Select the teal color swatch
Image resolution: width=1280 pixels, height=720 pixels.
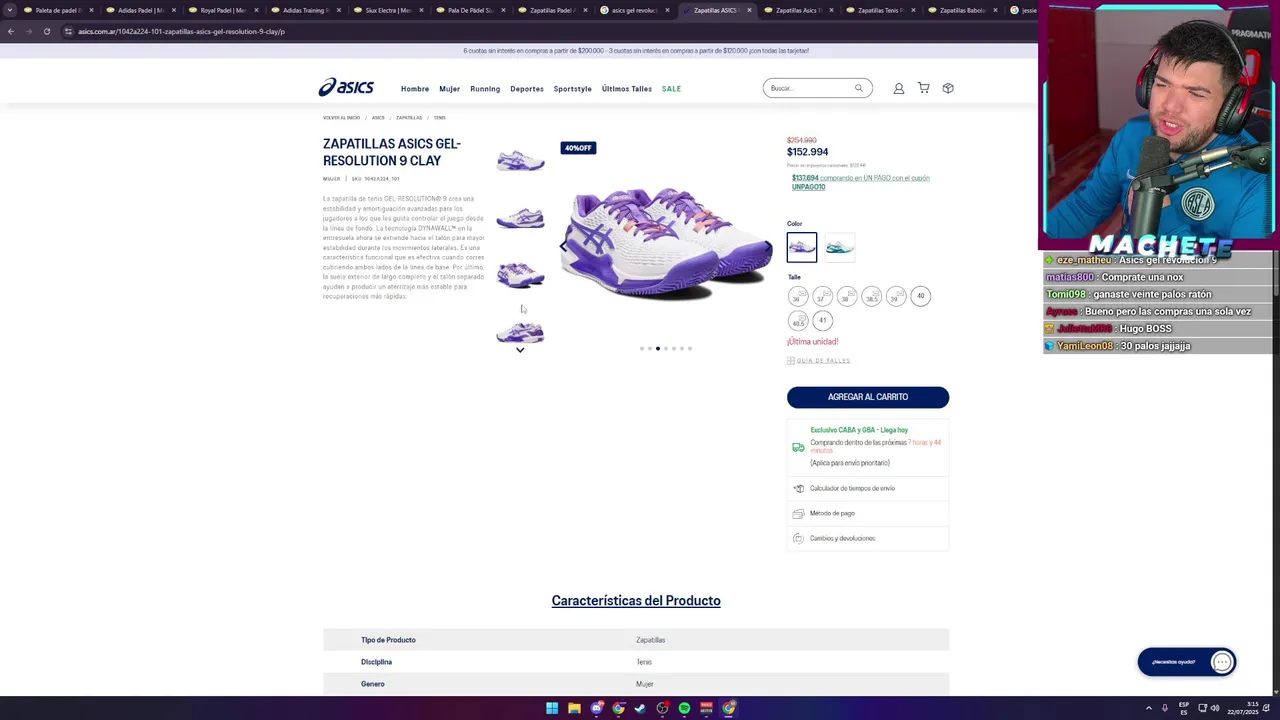coord(840,247)
